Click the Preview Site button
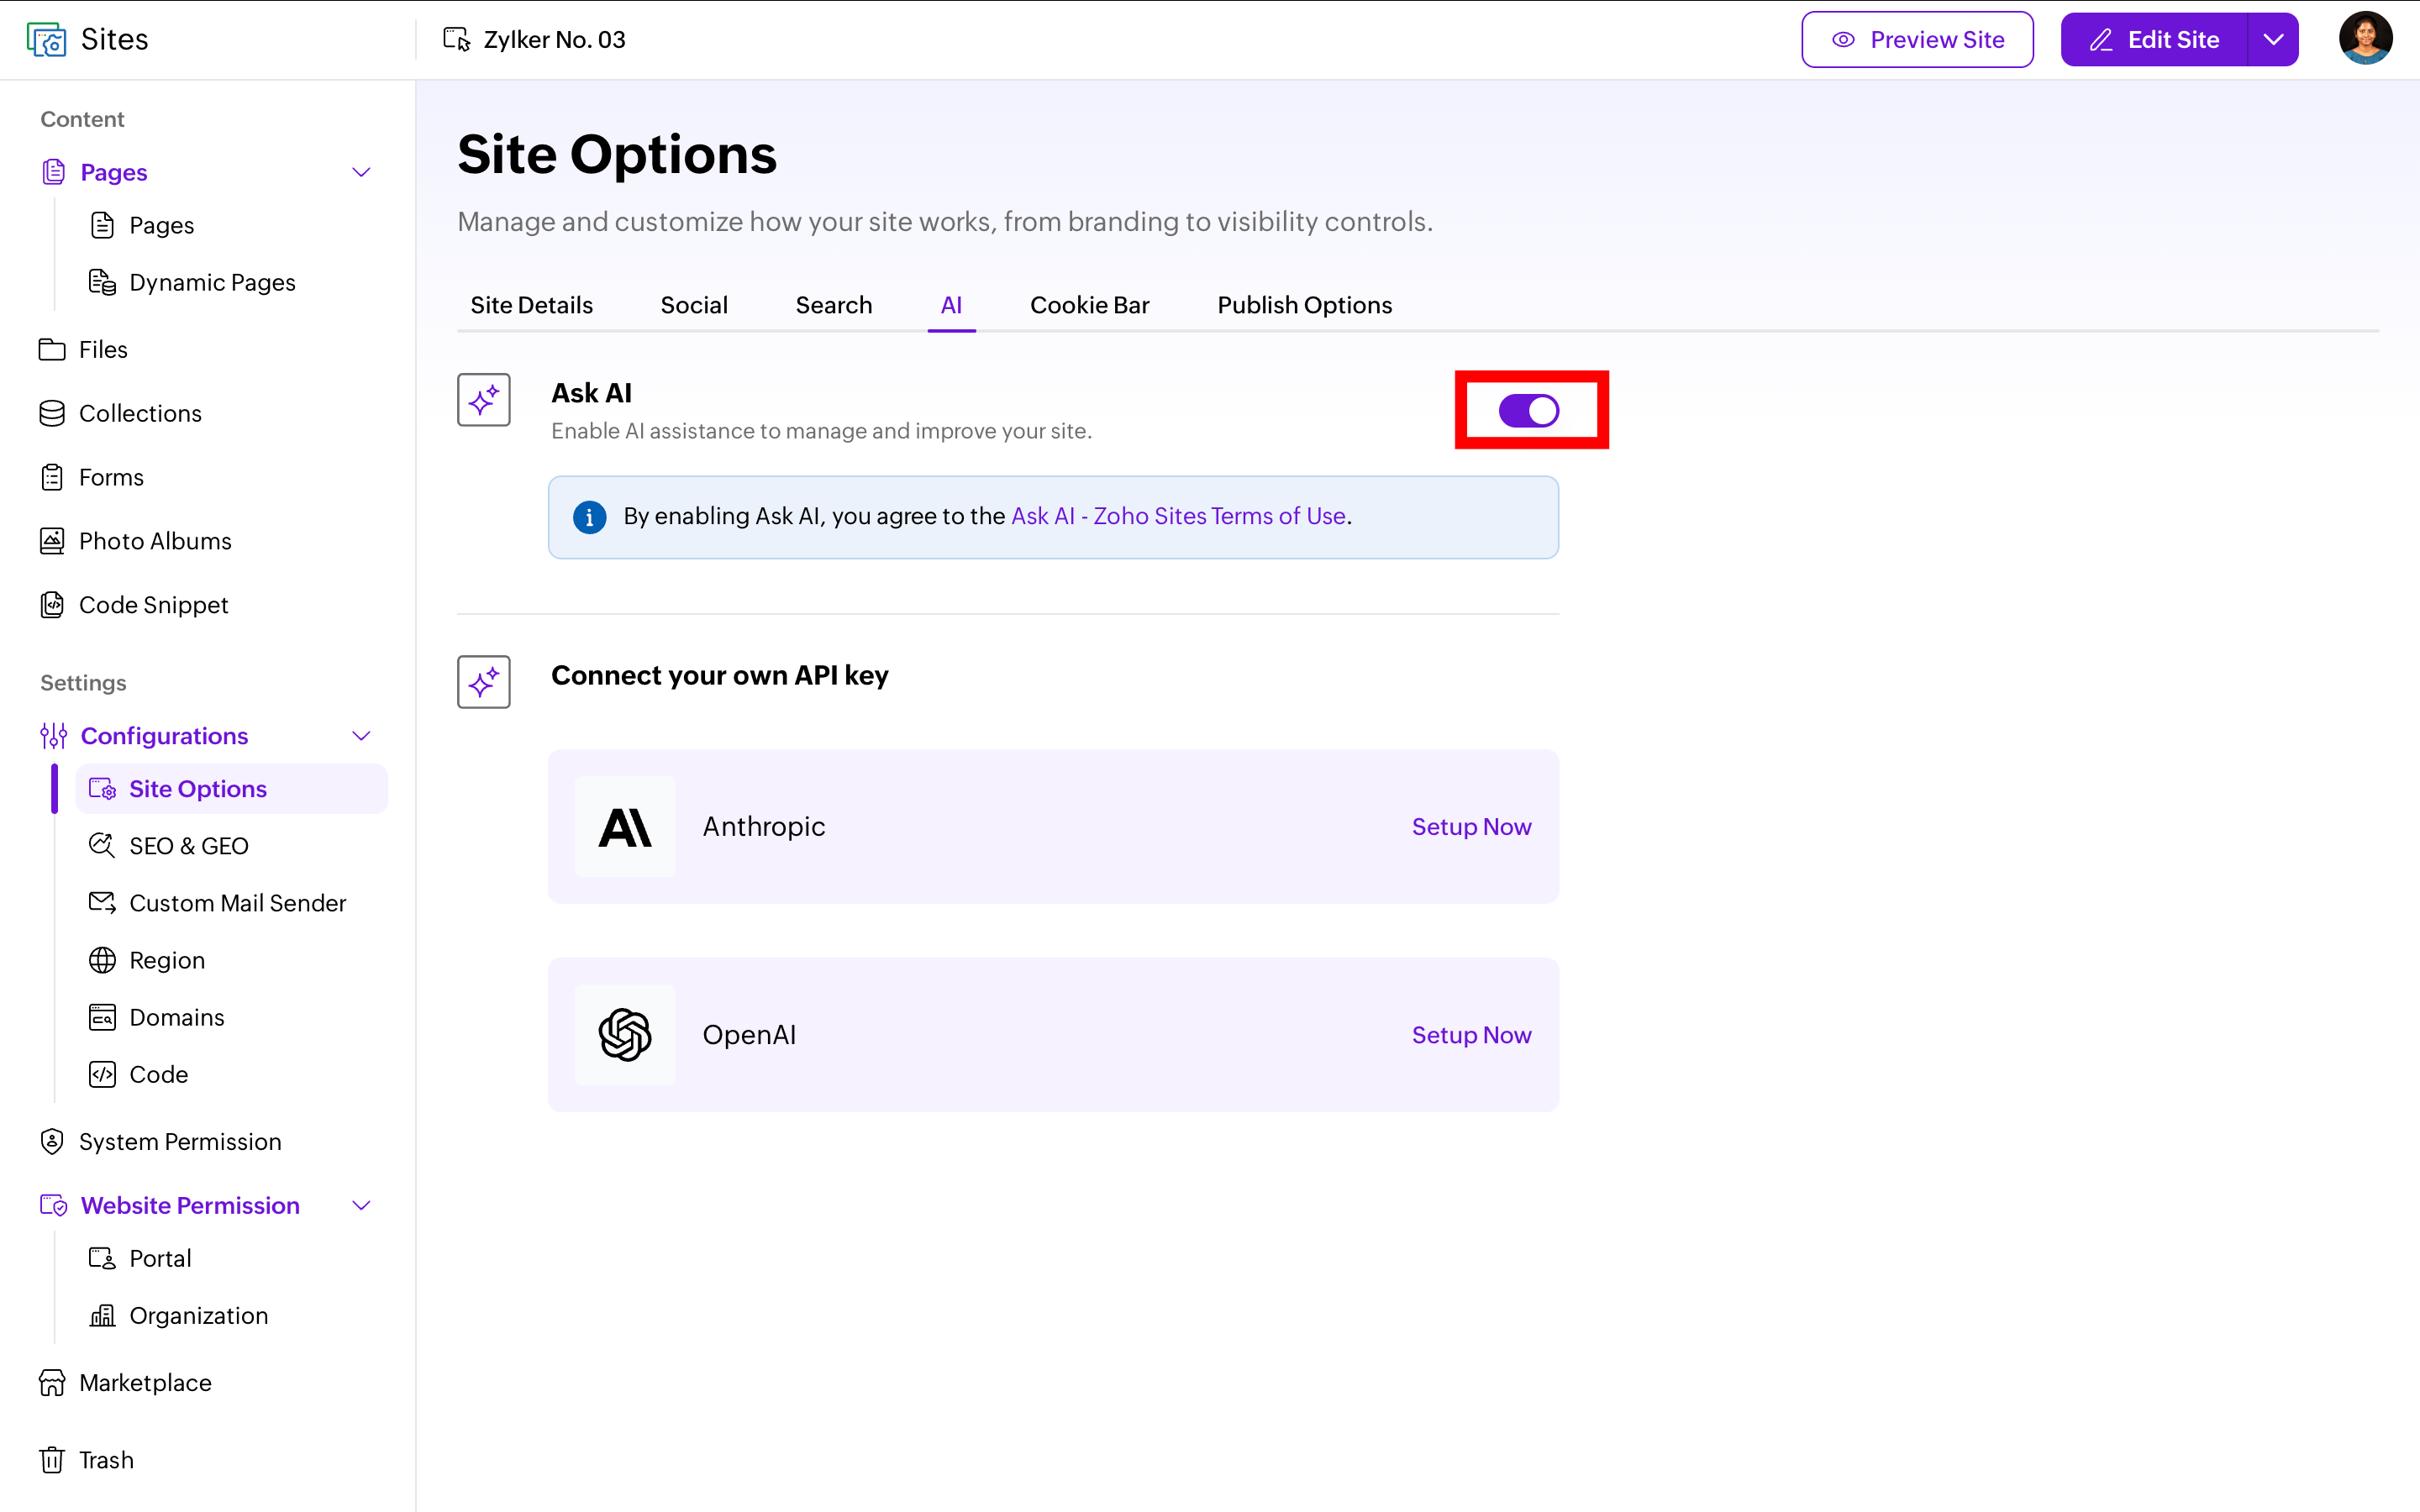Image resolution: width=2420 pixels, height=1512 pixels. coord(1917,40)
